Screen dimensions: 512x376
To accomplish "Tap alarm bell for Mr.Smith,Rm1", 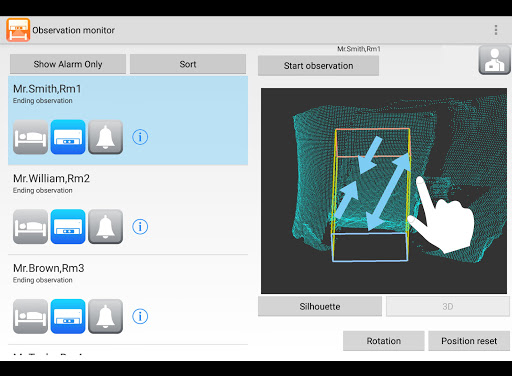I will [105, 137].
